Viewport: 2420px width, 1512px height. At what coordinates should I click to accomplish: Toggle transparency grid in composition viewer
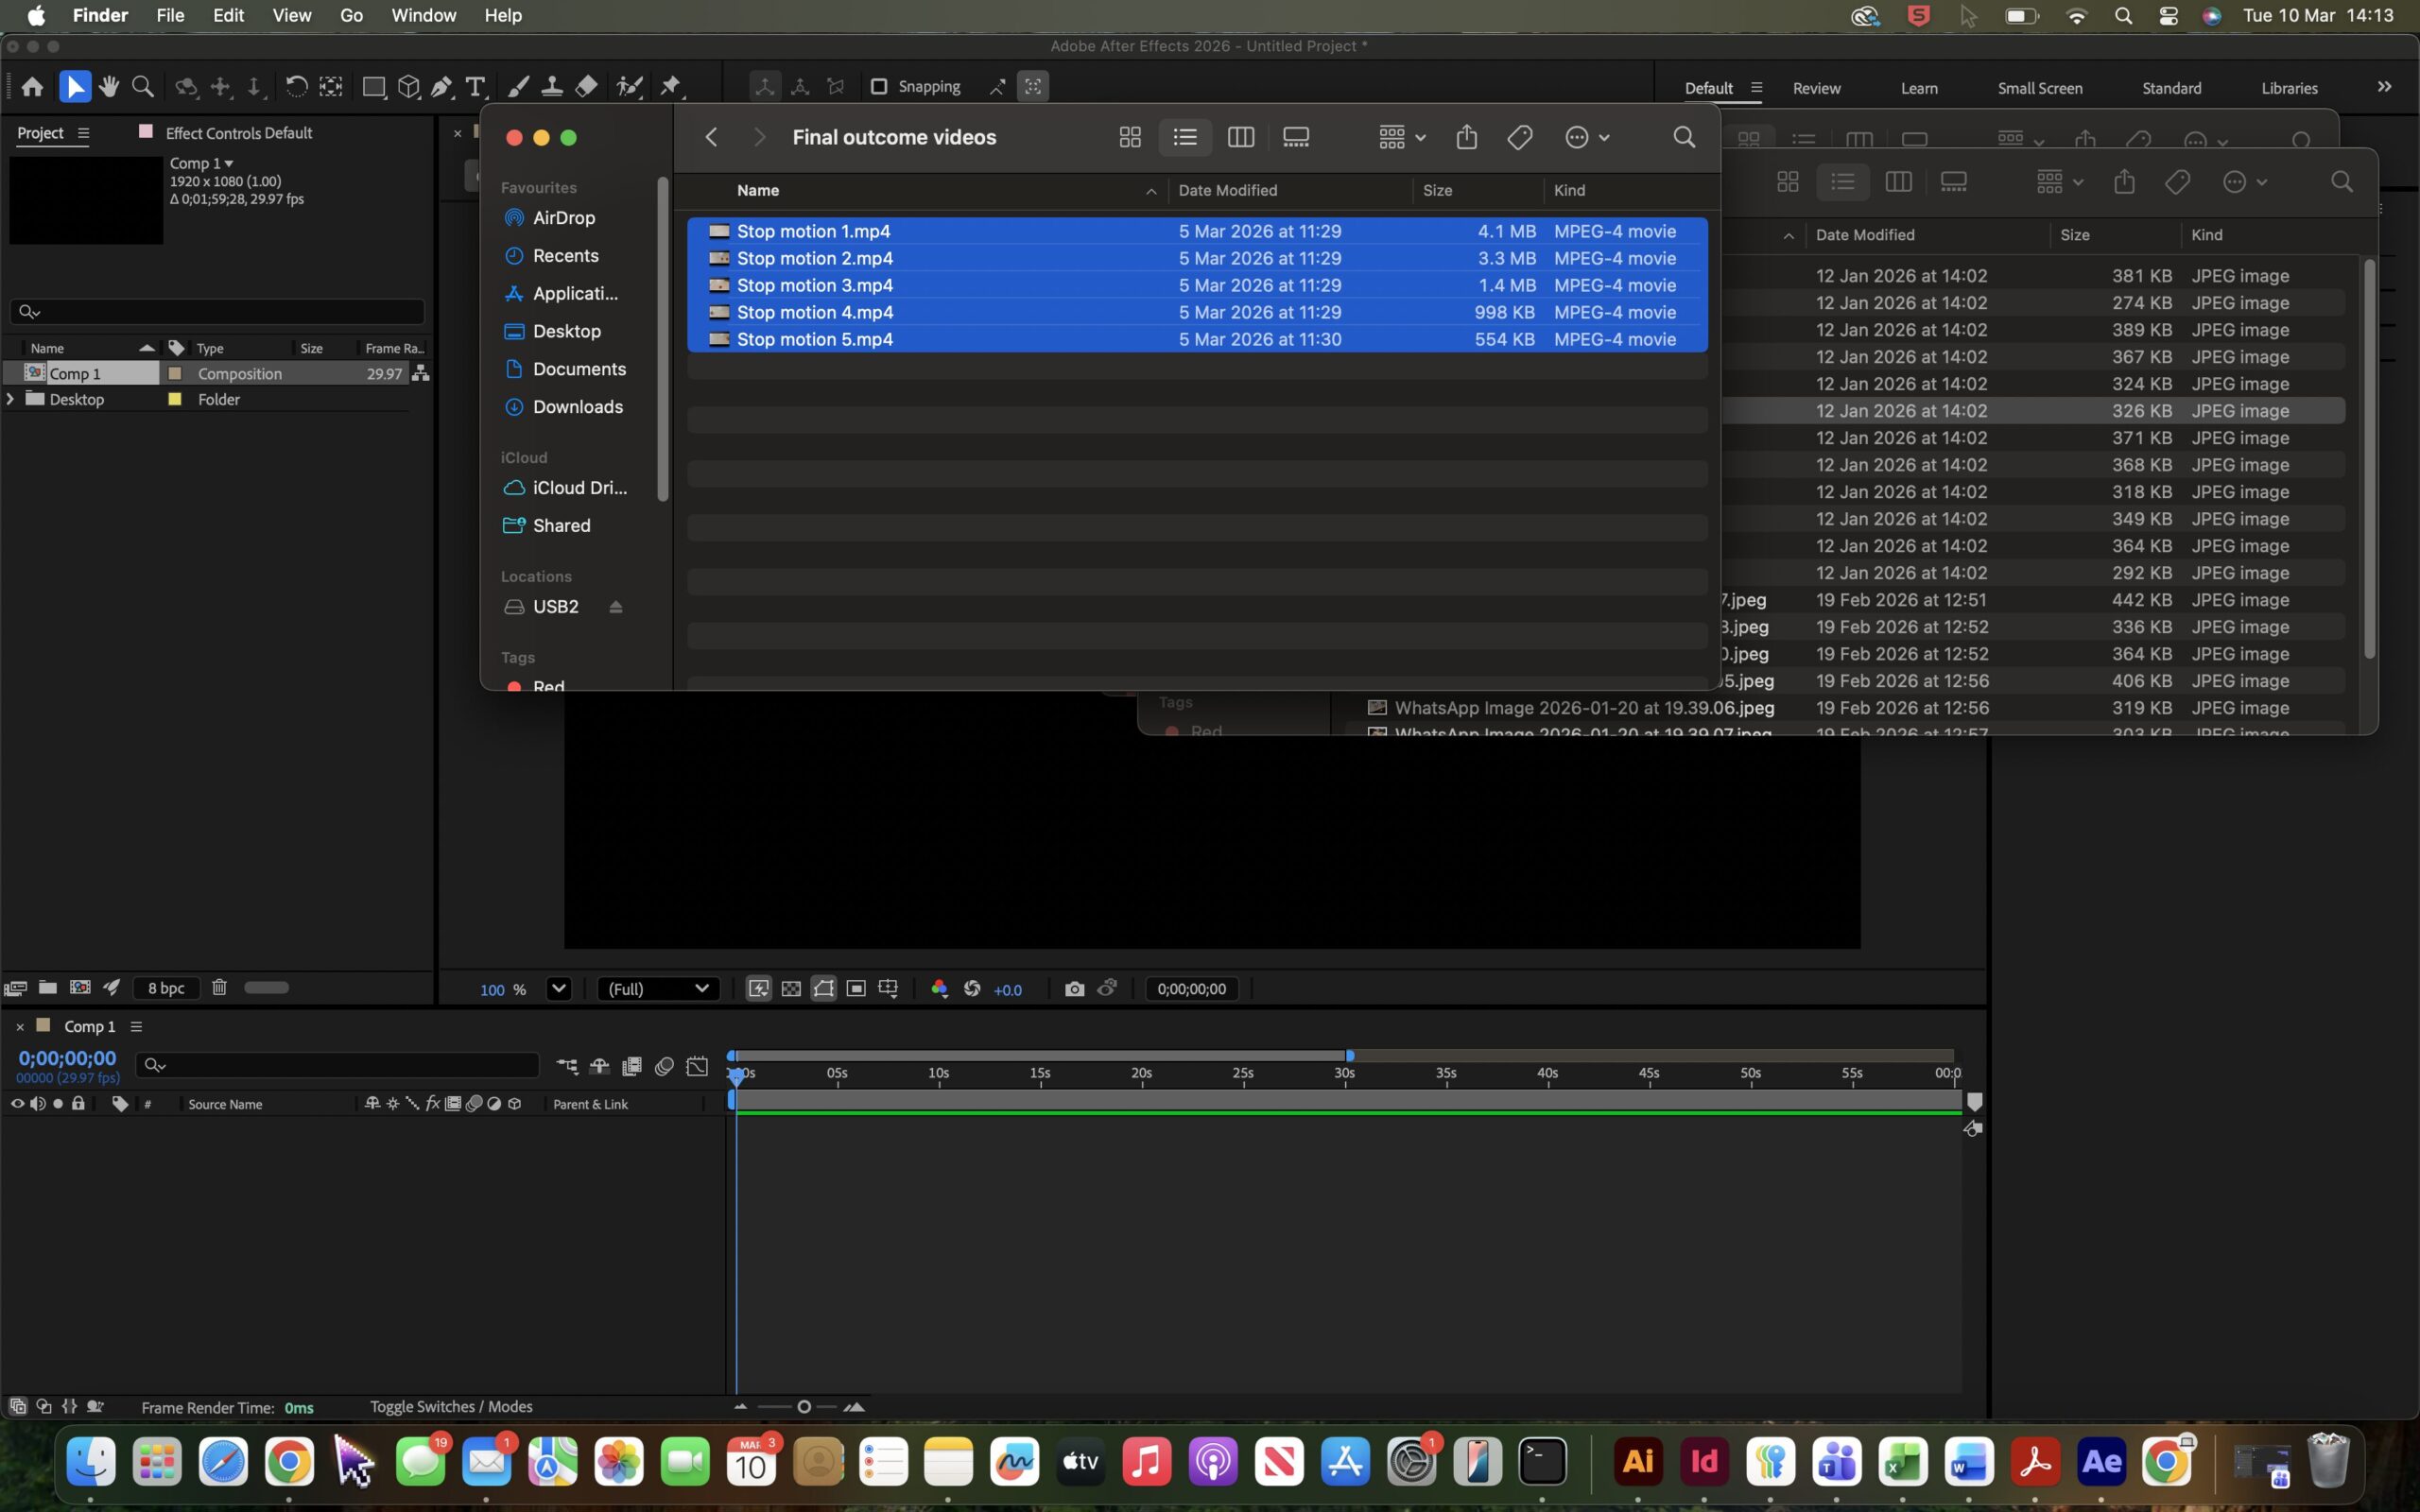click(x=791, y=989)
